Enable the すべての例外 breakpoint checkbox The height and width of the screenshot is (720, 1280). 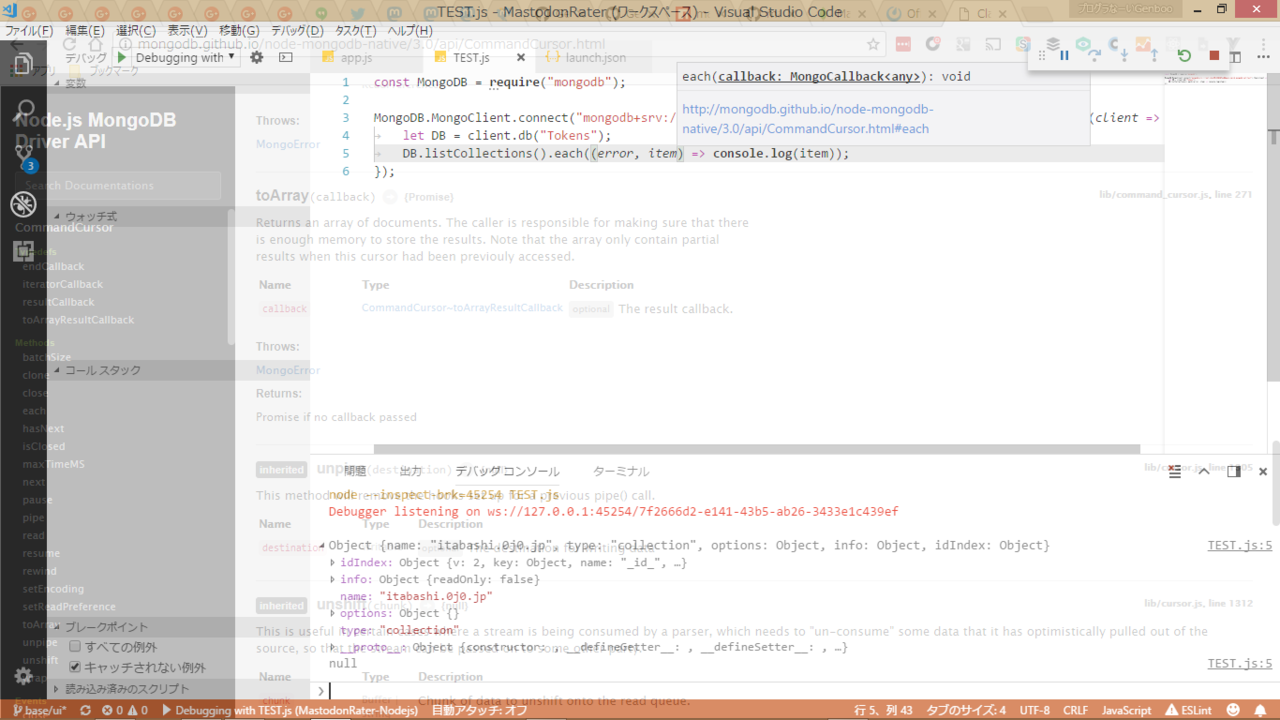point(75,647)
